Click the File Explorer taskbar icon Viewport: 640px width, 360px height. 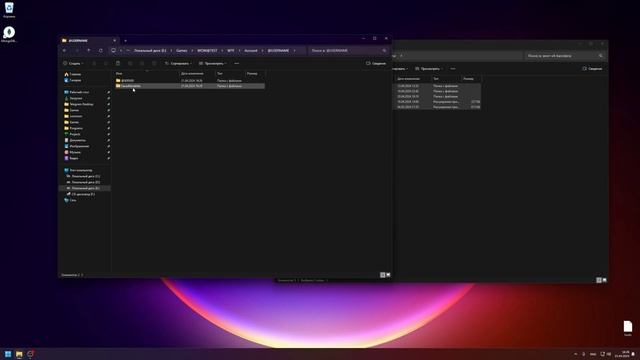point(19,354)
